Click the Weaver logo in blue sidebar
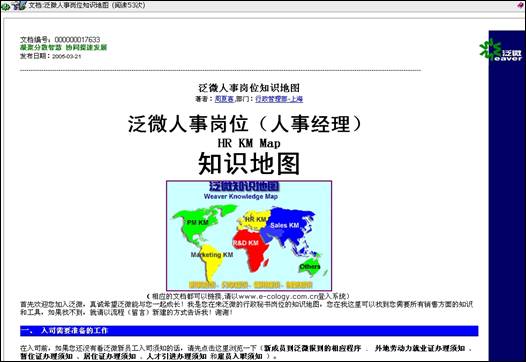Image resolution: width=526 pixels, height=362 pixels. pos(501,50)
